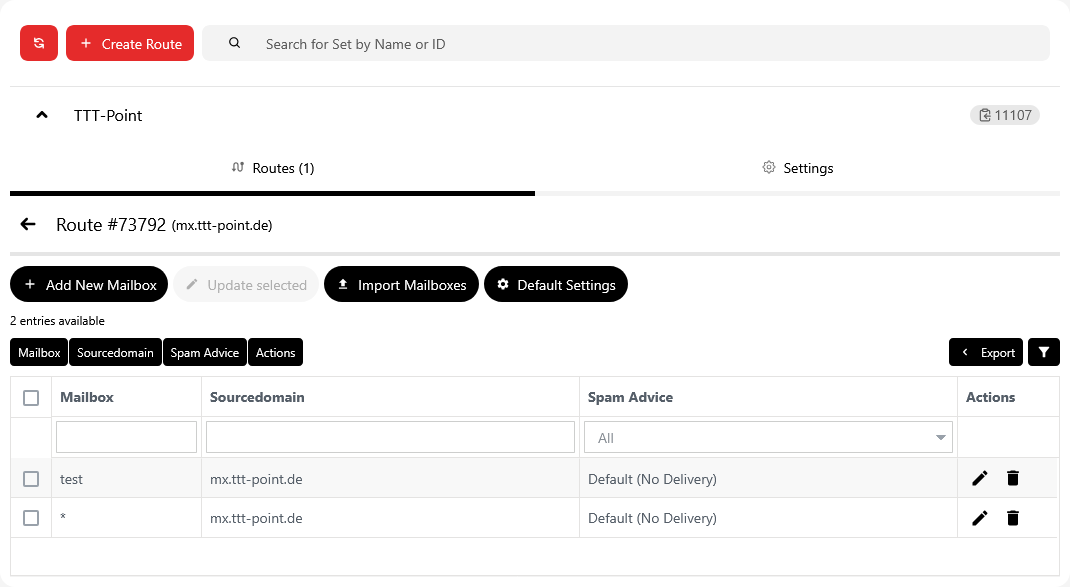Switch to the Settings tab
The image size is (1070, 587).
[797, 168]
